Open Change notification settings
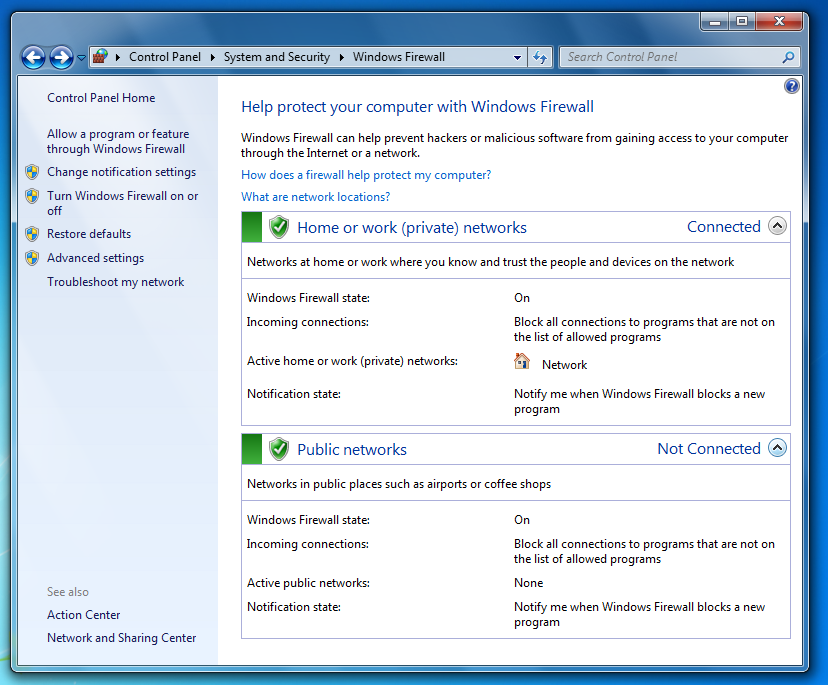The width and height of the screenshot is (828, 685). [121, 172]
